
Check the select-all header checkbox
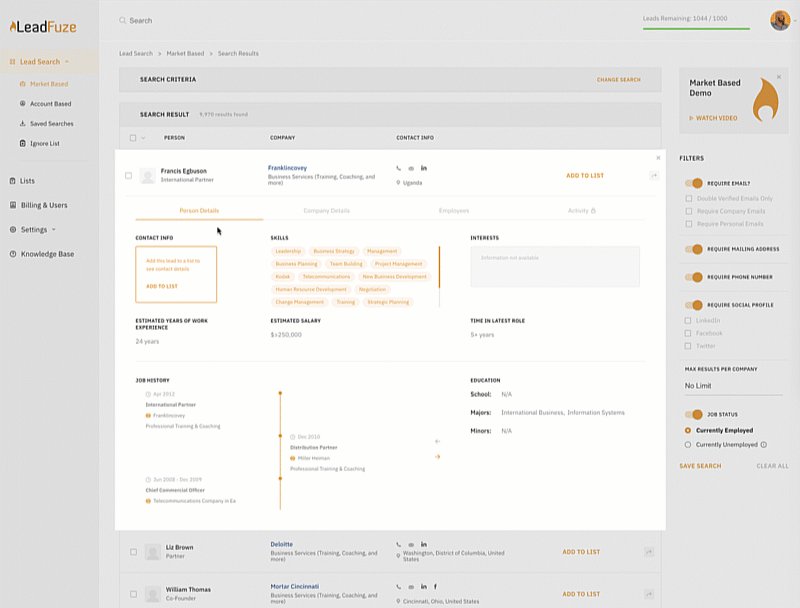[133, 138]
